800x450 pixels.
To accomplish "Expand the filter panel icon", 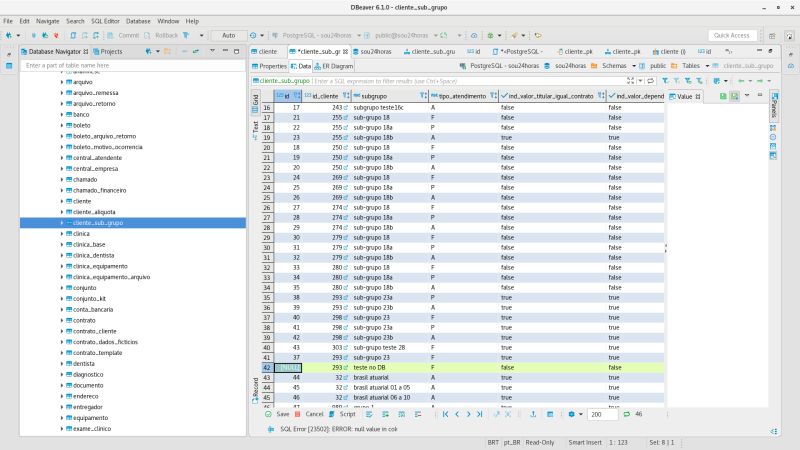I will coord(631,81).
